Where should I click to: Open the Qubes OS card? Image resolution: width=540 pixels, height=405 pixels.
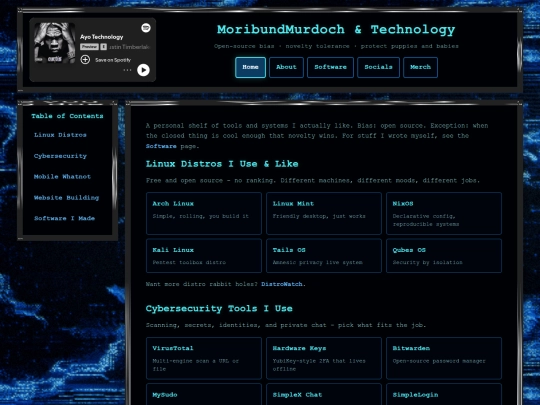(444, 256)
